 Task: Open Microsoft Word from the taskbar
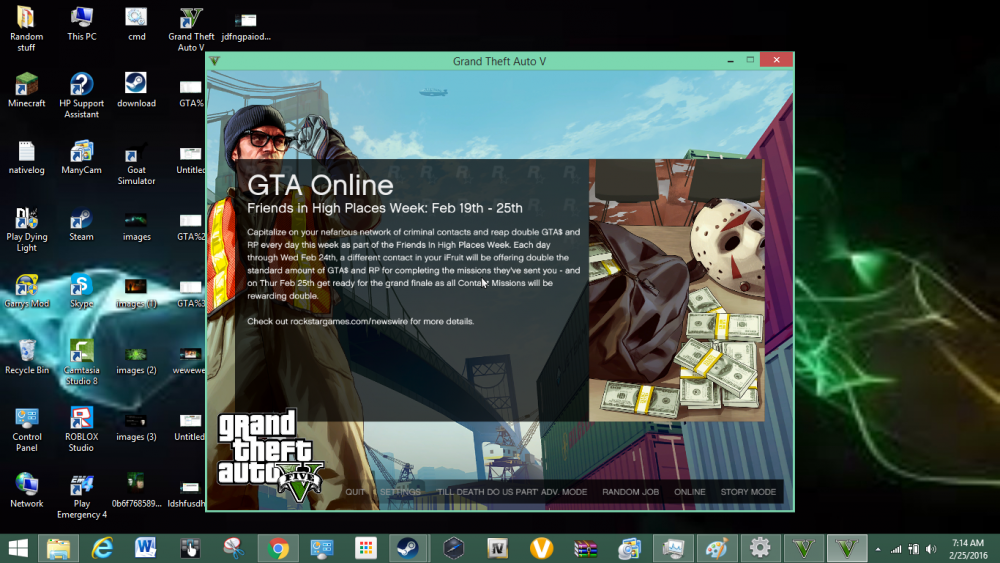(x=145, y=548)
